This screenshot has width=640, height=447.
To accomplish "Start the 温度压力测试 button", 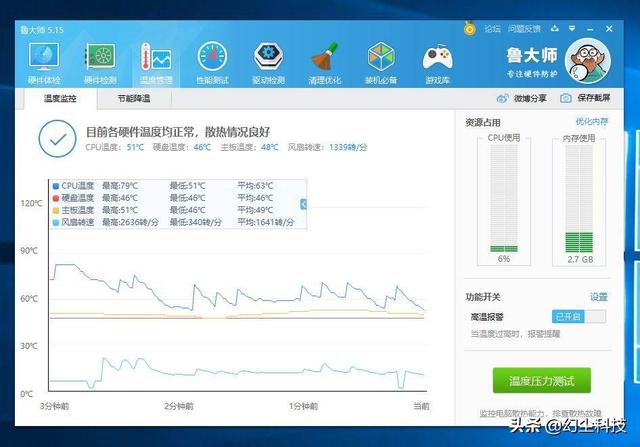I will [542, 380].
